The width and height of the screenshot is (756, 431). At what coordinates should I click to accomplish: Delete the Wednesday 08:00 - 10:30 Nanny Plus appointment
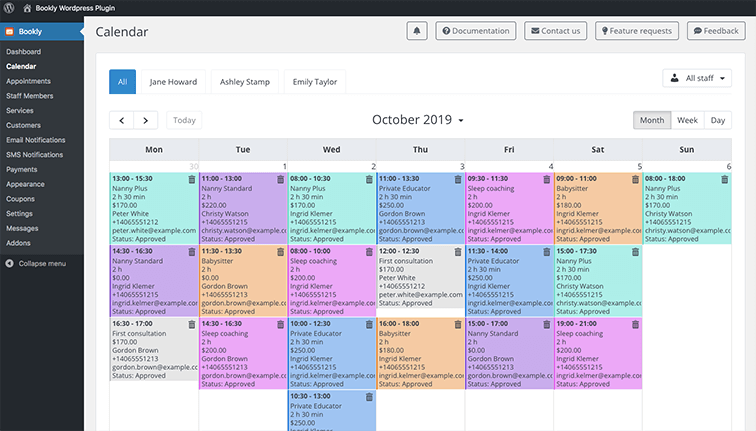tap(369, 179)
